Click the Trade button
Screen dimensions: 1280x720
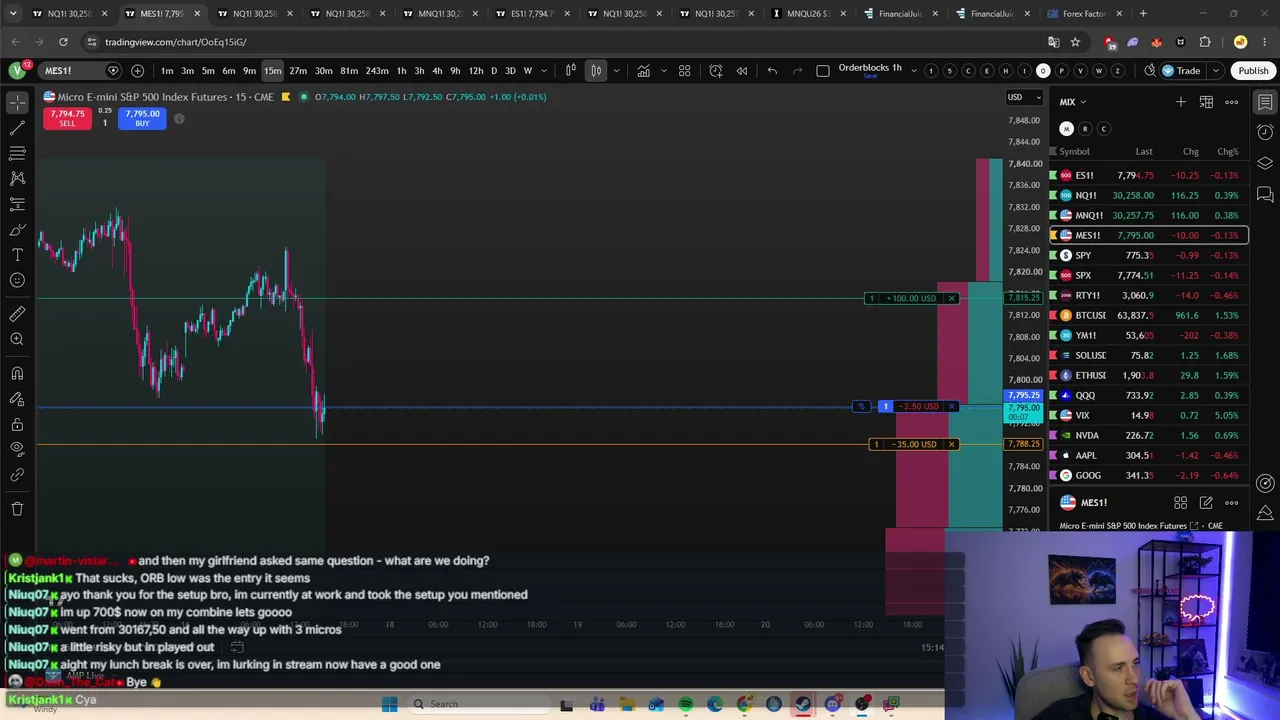click(x=1182, y=71)
